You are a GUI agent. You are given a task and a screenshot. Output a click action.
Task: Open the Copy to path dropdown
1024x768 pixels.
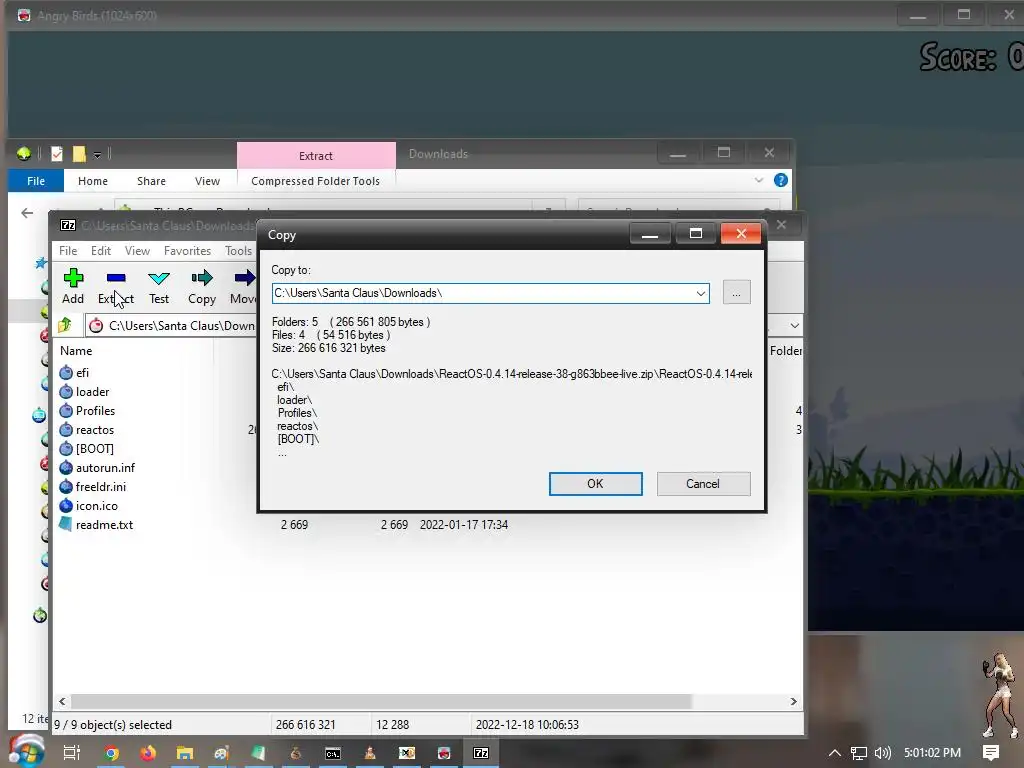[x=701, y=293]
